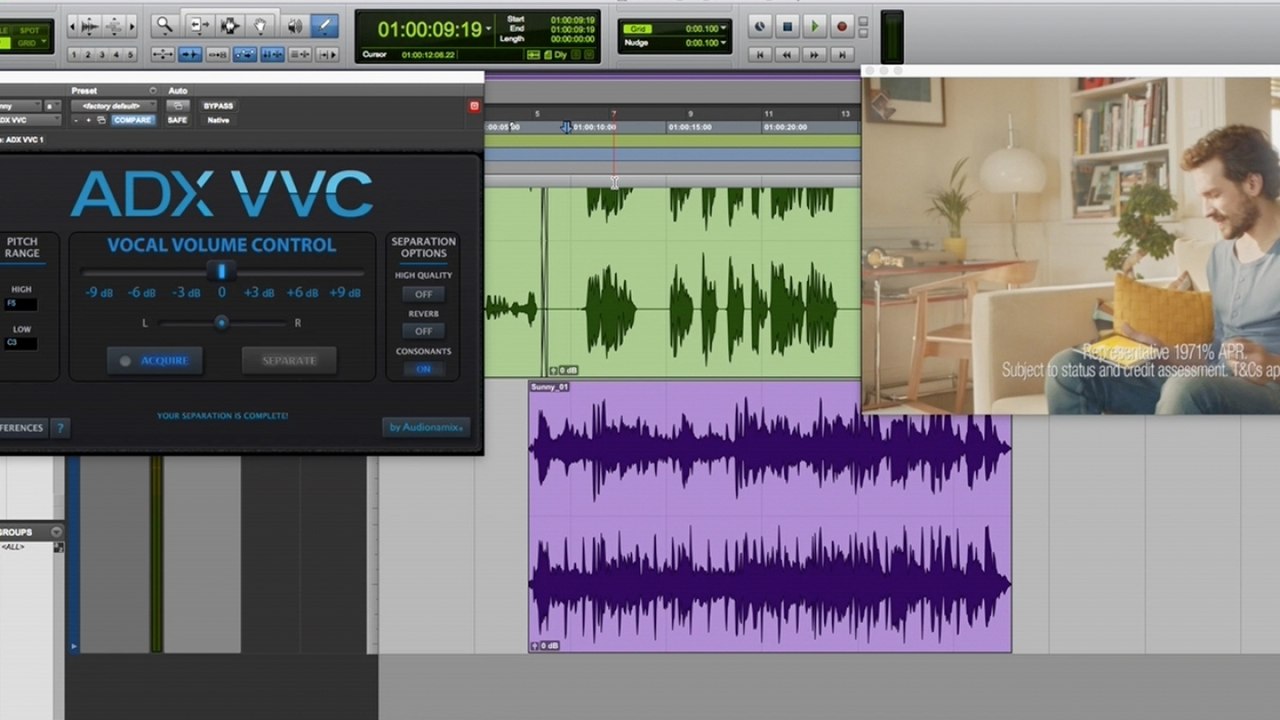1280x720 pixels.
Task: Turn off Consonants separation option
Action: (424, 369)
